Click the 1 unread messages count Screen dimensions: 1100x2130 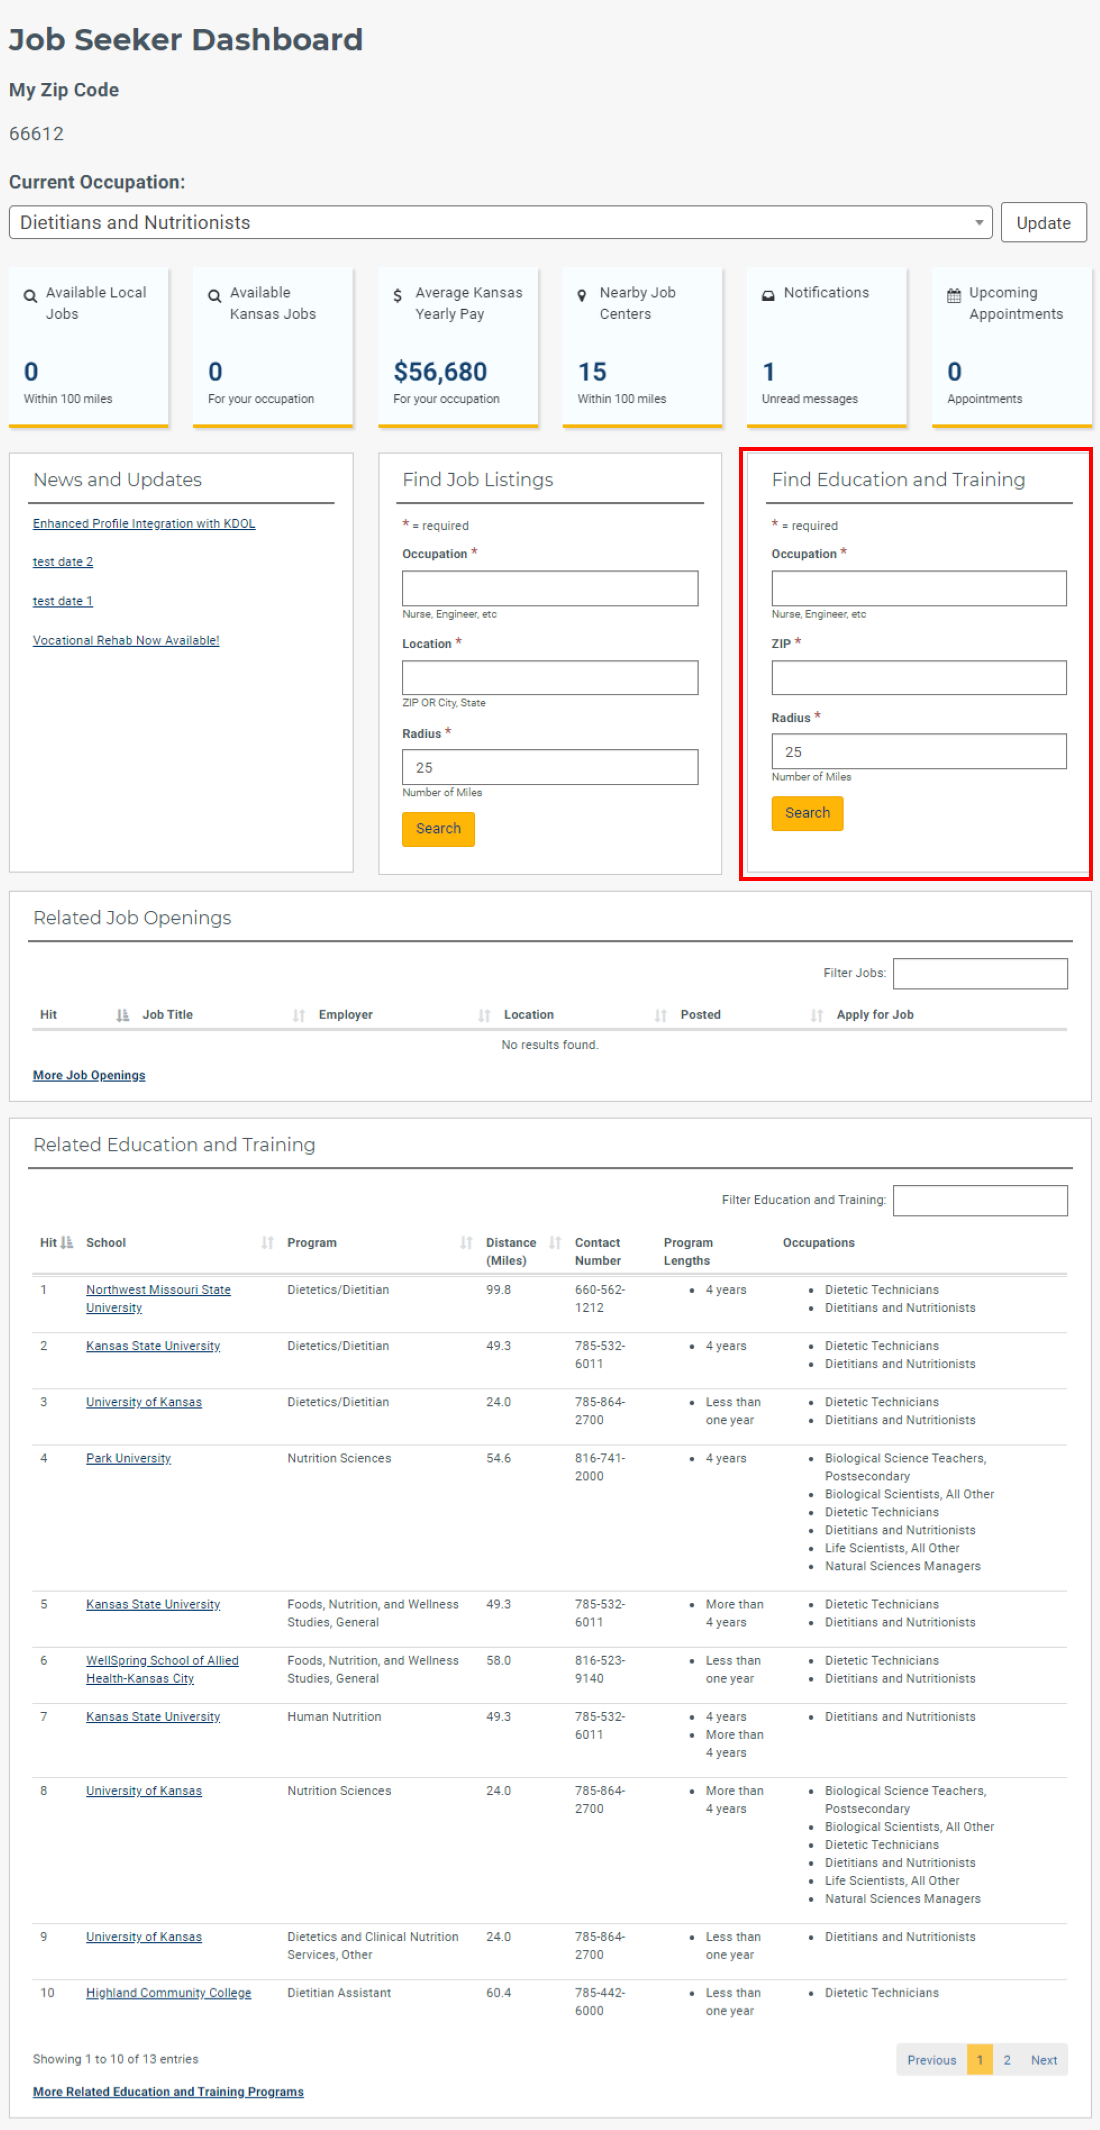point(768,372)
